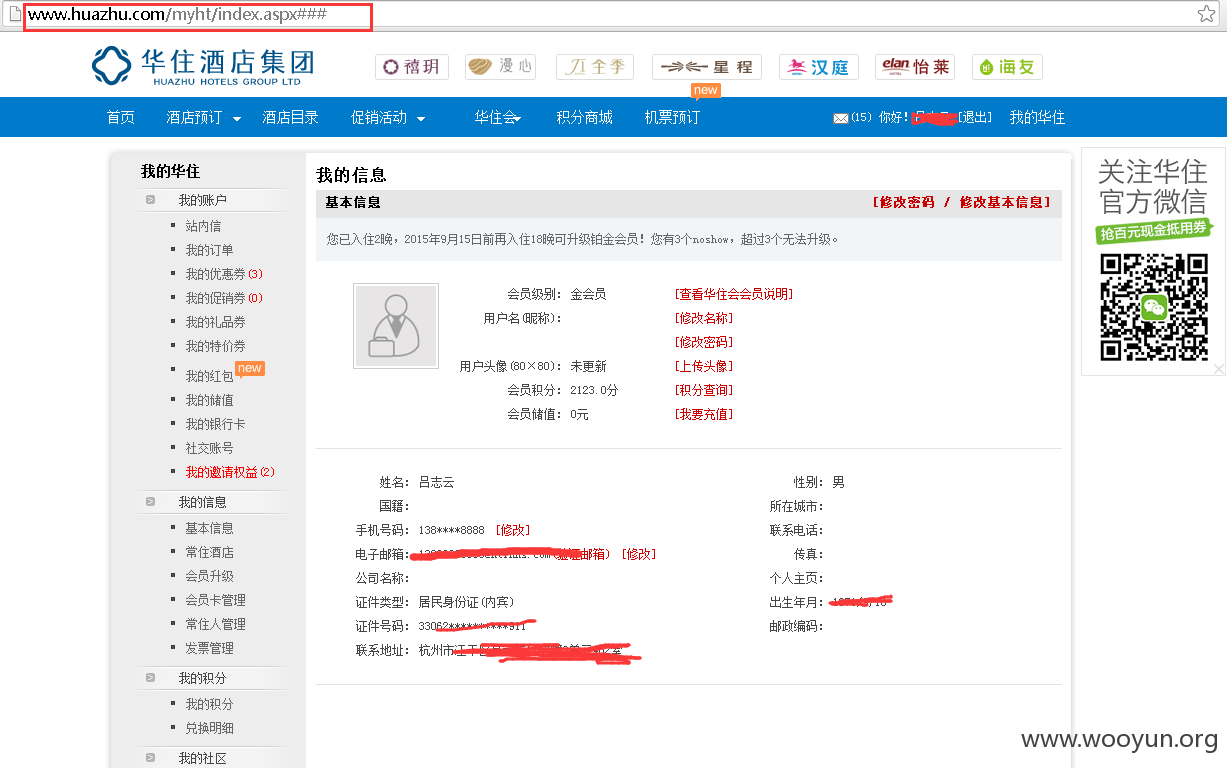Open 我的银行卡 in the sidebar

pos(215,424)
